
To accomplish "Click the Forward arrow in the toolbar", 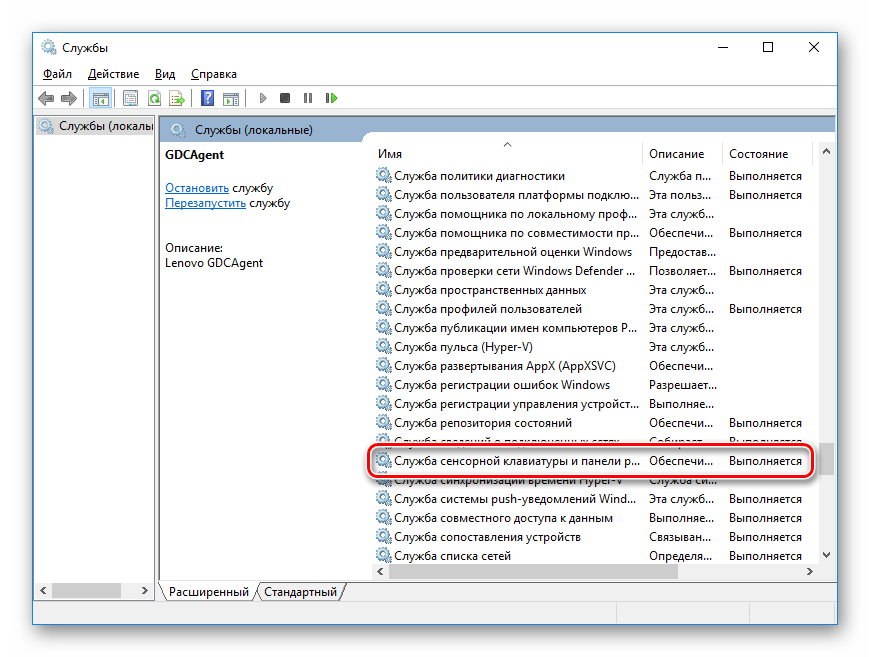I will tap(68, 98).
